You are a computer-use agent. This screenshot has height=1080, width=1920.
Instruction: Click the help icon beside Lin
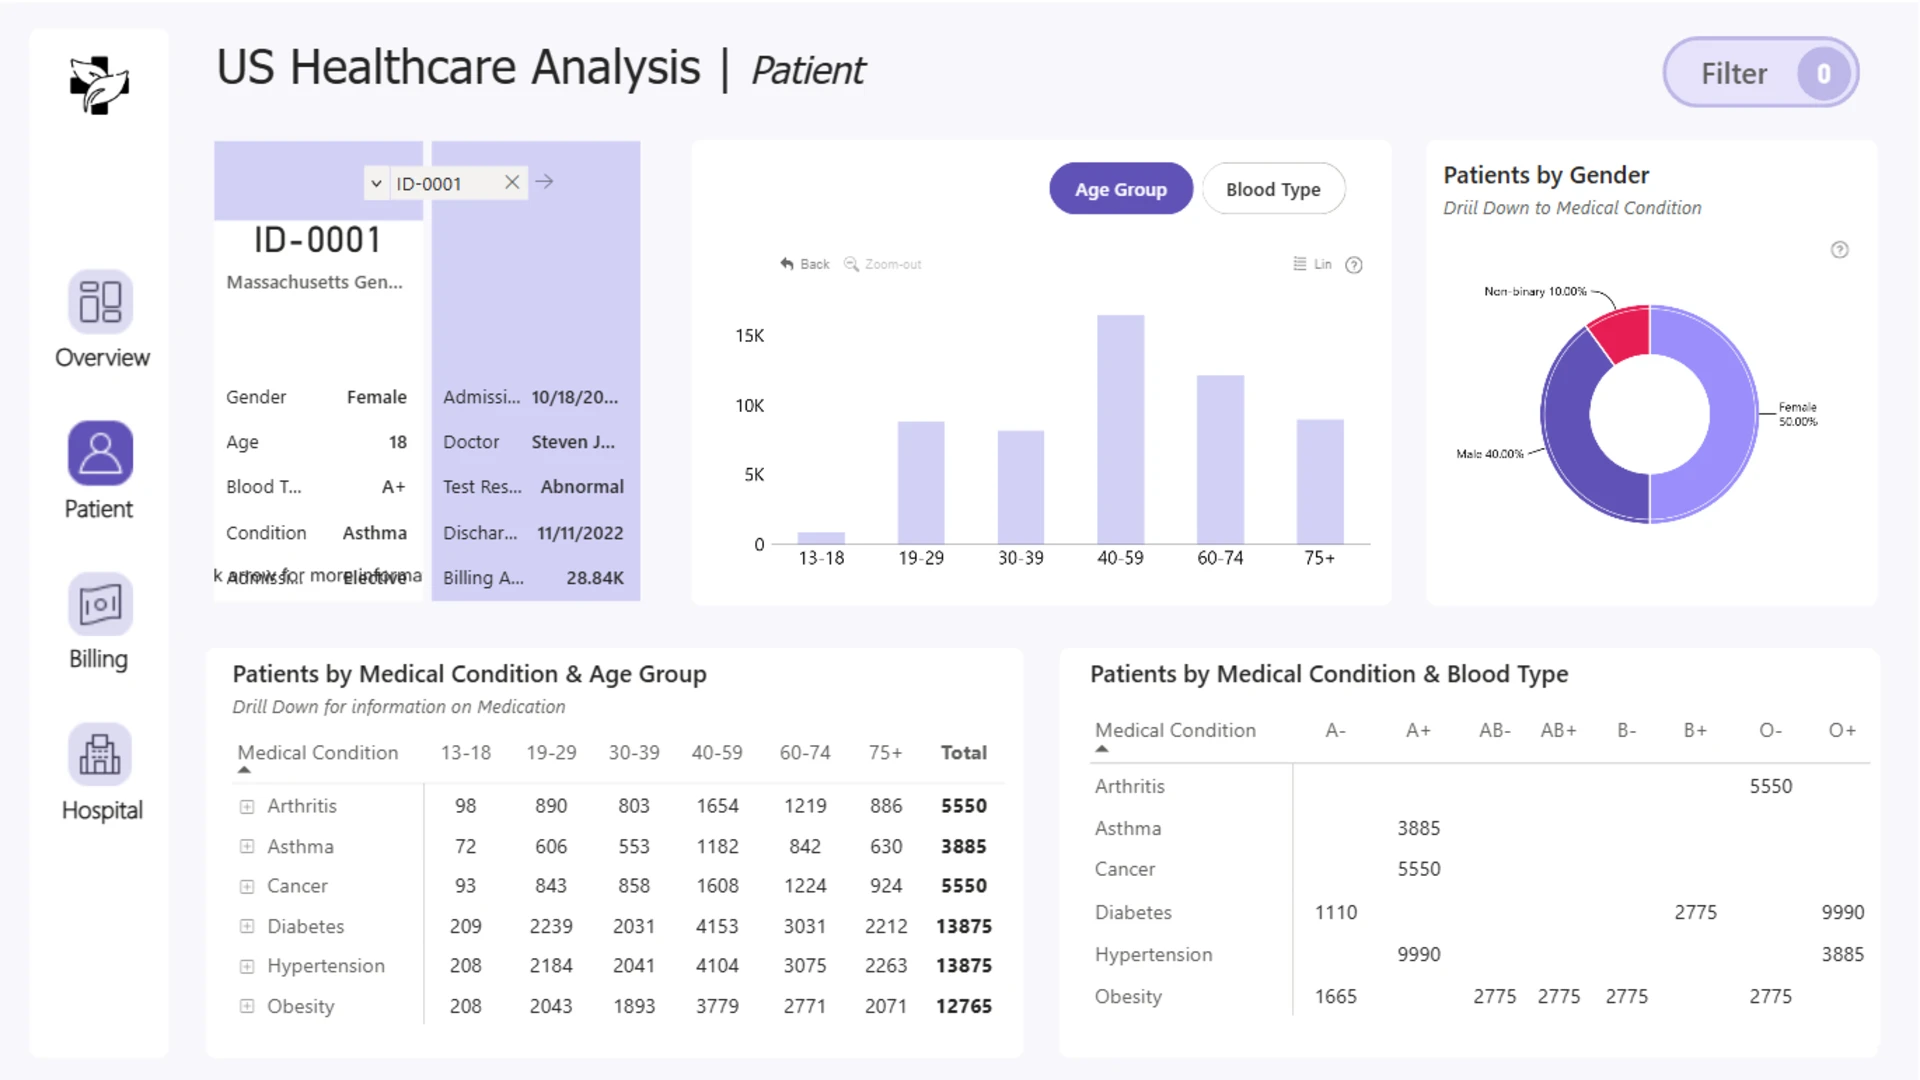pyautogui.click(x=1354, y=265)
